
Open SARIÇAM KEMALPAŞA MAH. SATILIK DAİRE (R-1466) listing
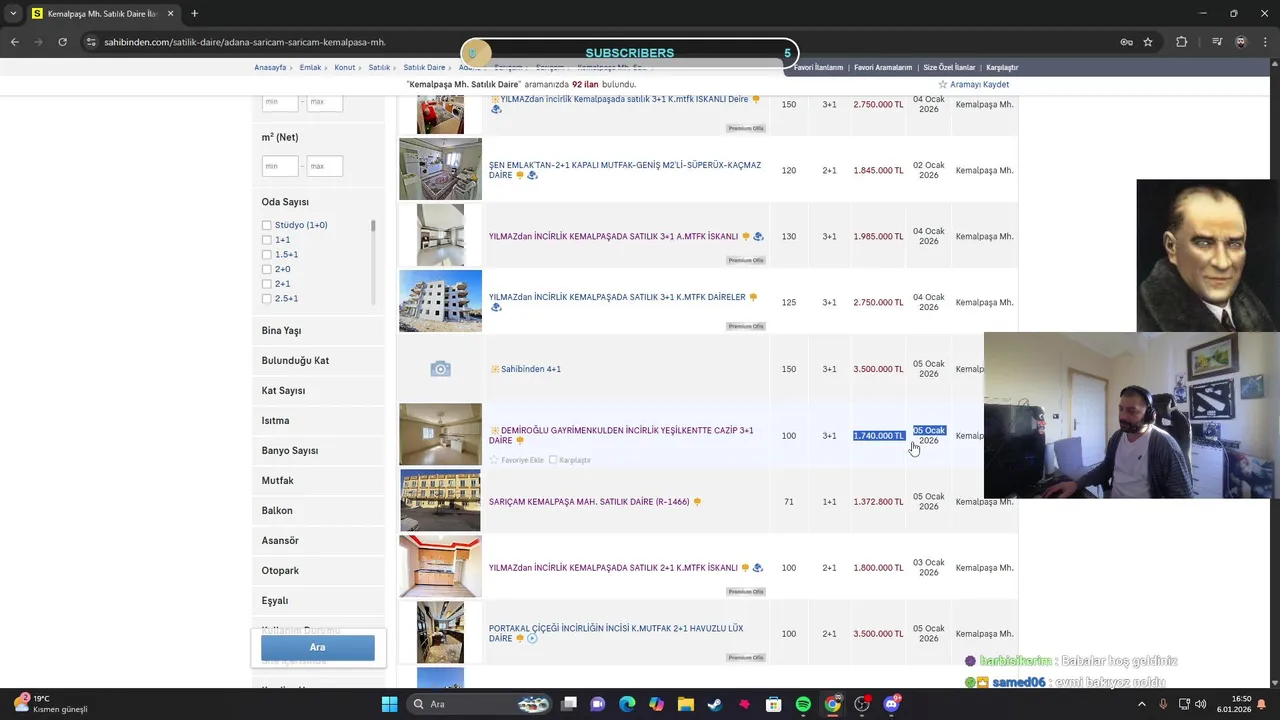589,502
